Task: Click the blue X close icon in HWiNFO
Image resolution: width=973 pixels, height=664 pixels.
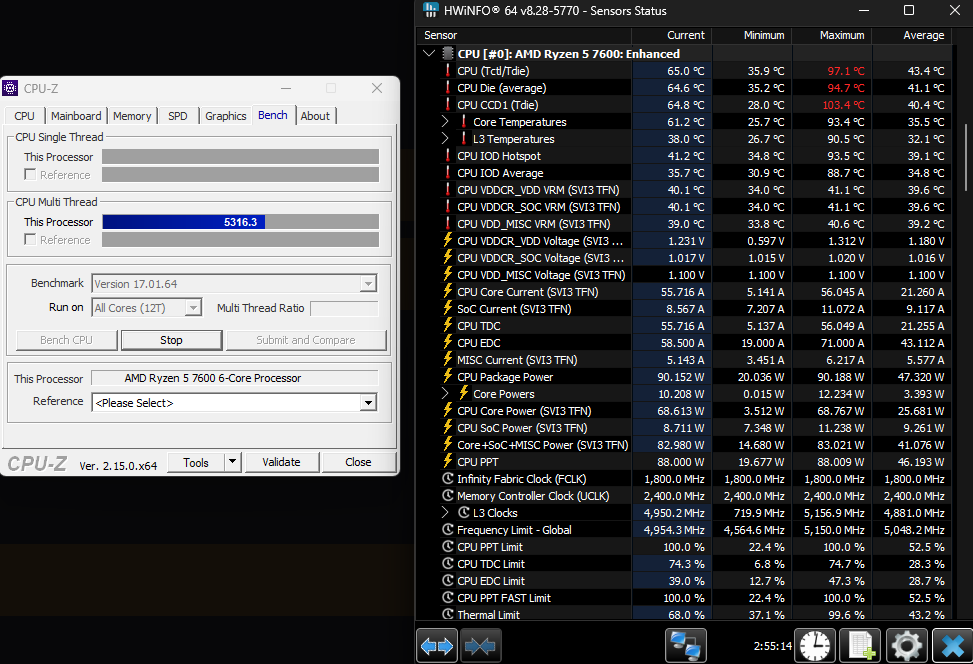Action: [952, 646]
